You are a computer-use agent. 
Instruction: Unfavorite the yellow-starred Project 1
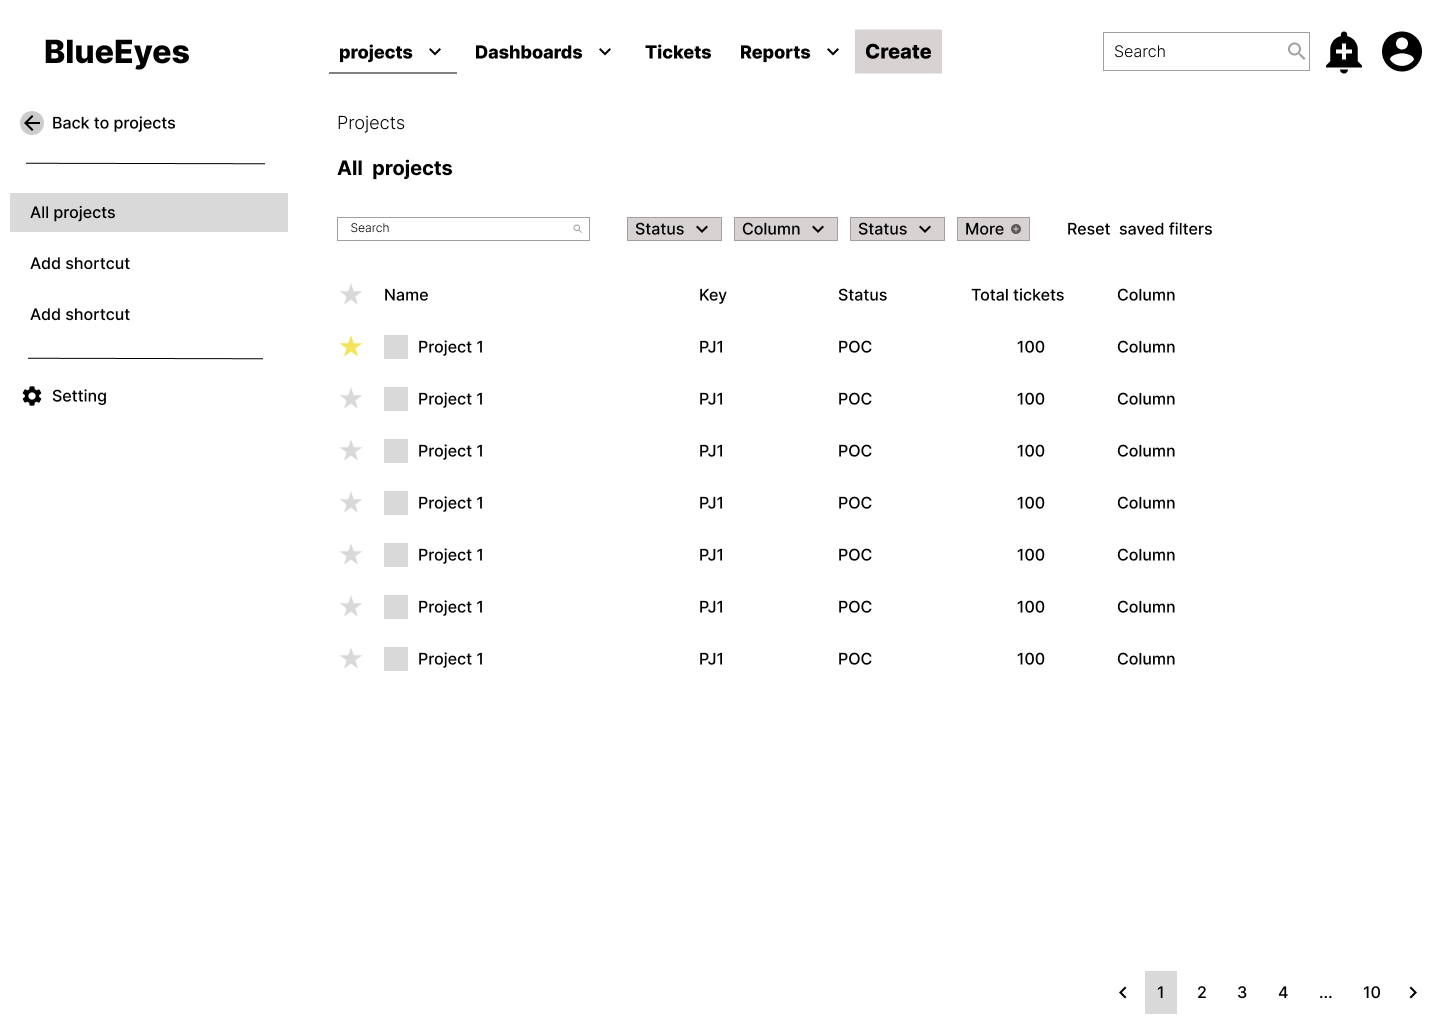pyautogui.click(x=351, y=347)
